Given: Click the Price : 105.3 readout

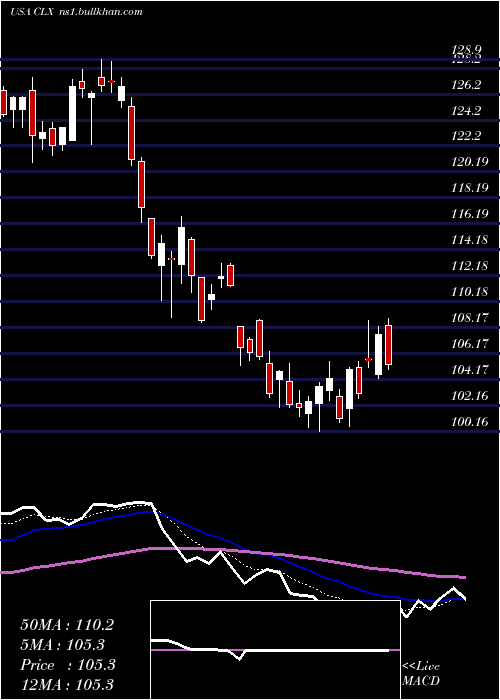Looking at the screenshot, I should click(68, 665).
